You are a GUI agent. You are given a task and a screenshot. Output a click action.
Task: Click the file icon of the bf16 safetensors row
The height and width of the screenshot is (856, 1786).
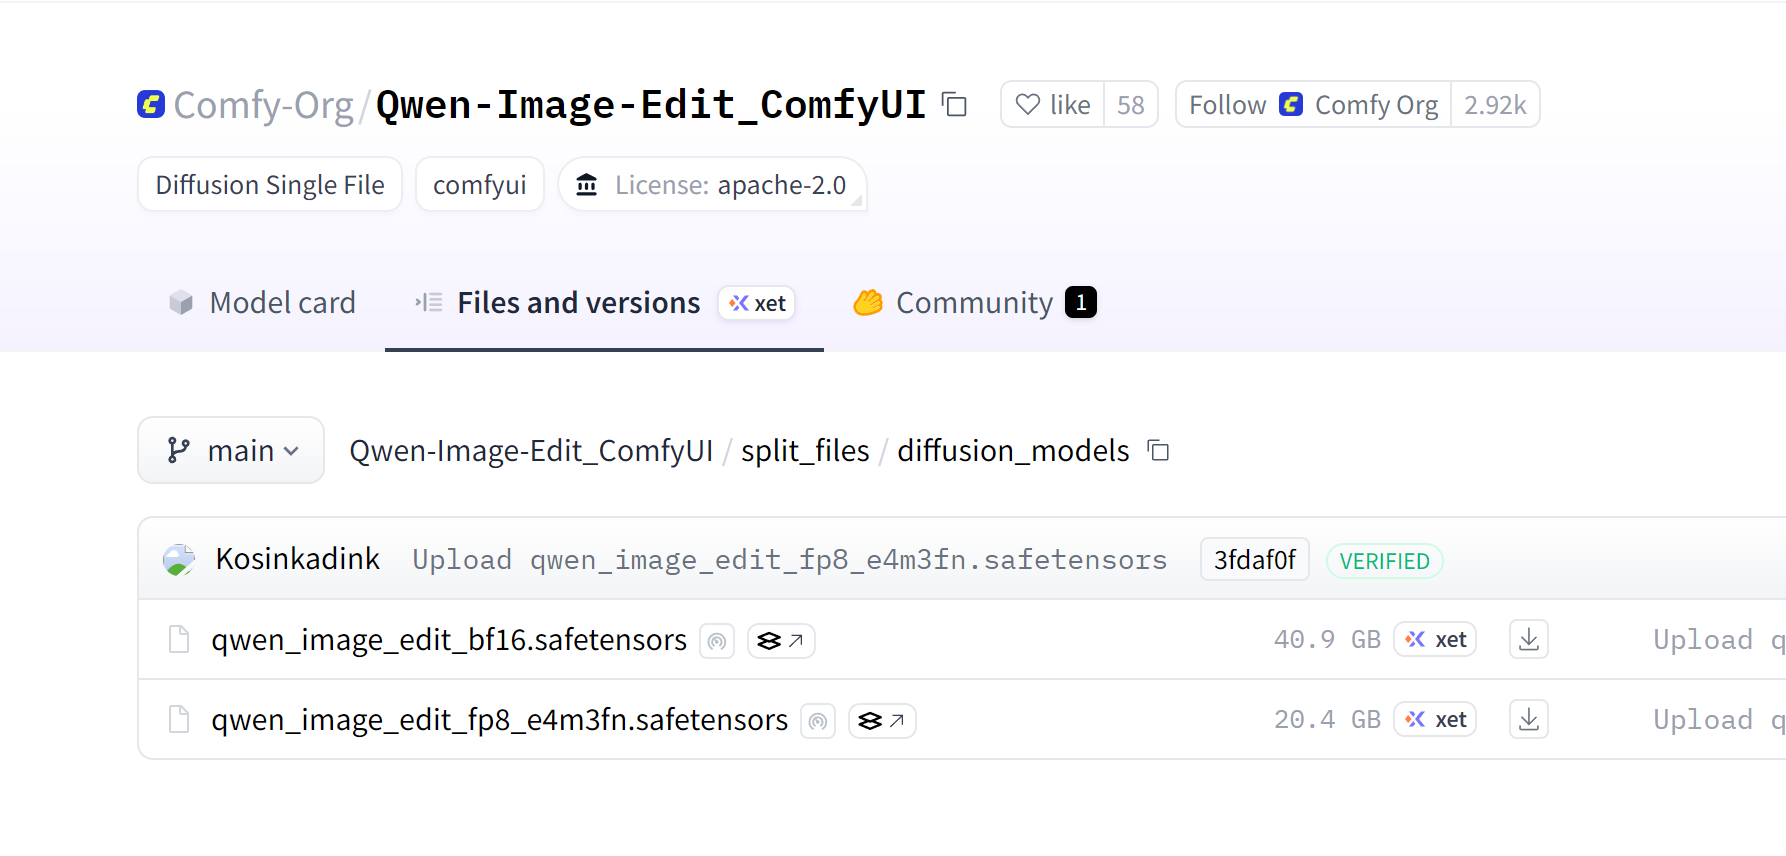pyautogui.click(x=179, y=639)
